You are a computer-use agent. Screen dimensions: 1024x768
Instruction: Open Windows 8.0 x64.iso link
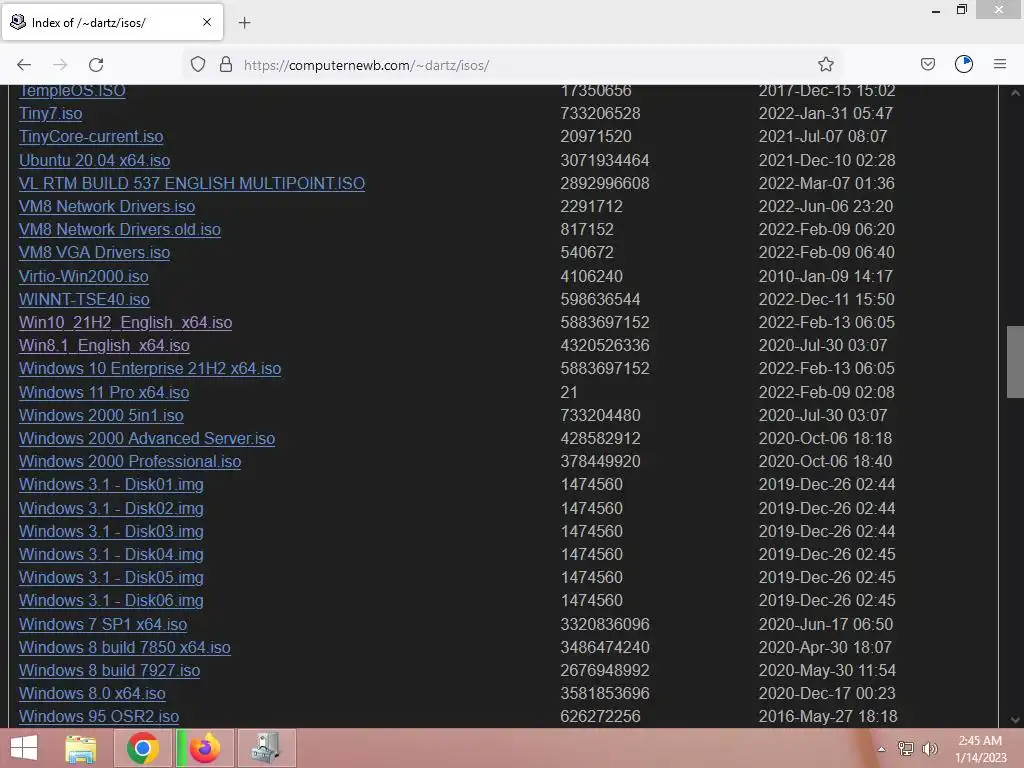point(92,693)
